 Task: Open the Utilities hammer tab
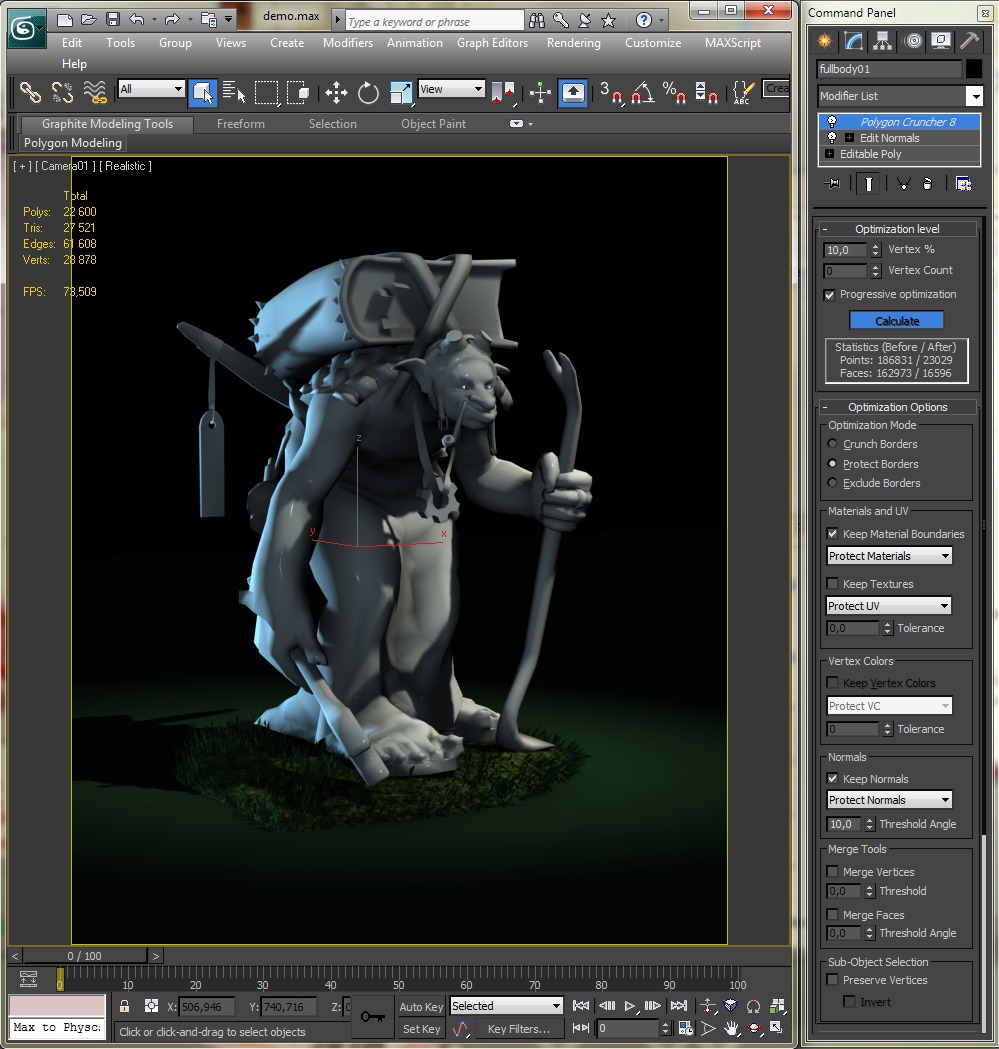tap(968, 41)
